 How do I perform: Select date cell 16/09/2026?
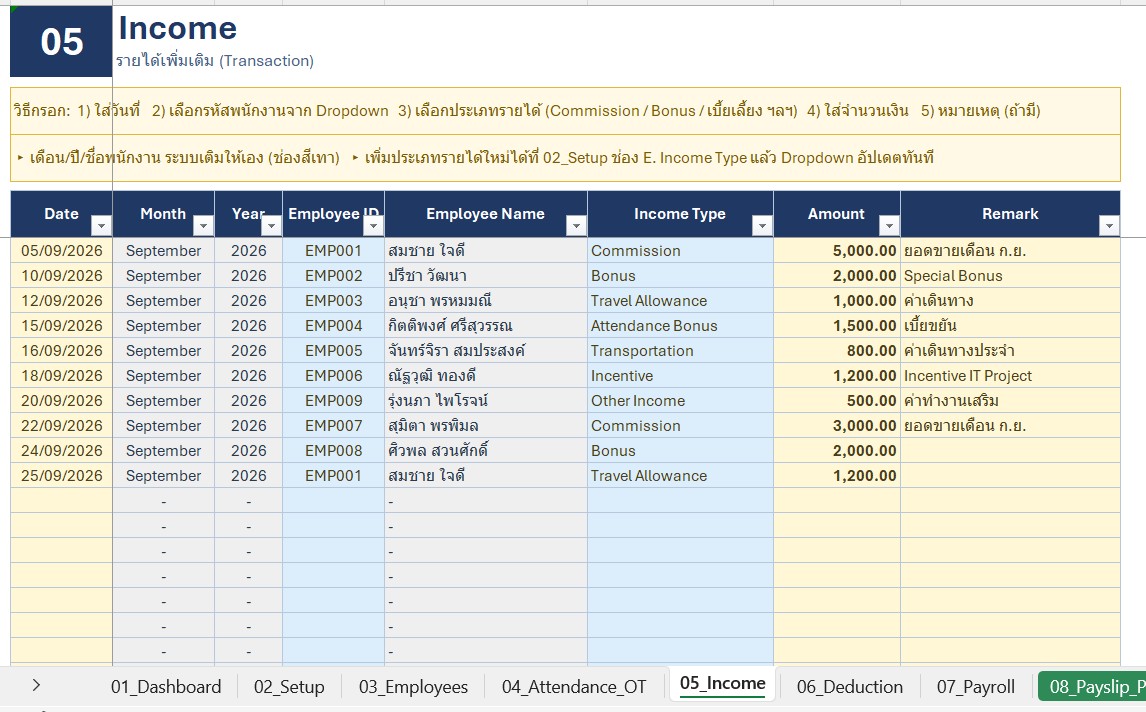61,350
